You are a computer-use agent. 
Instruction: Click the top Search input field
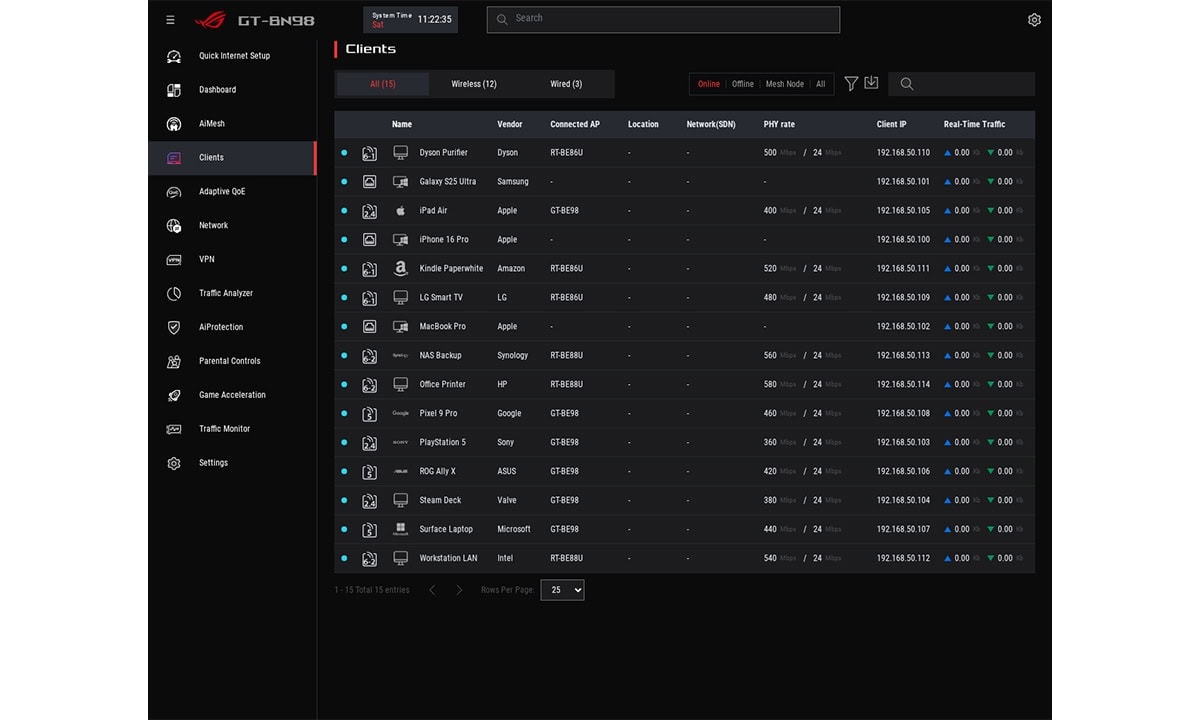[x=663, y=19]
